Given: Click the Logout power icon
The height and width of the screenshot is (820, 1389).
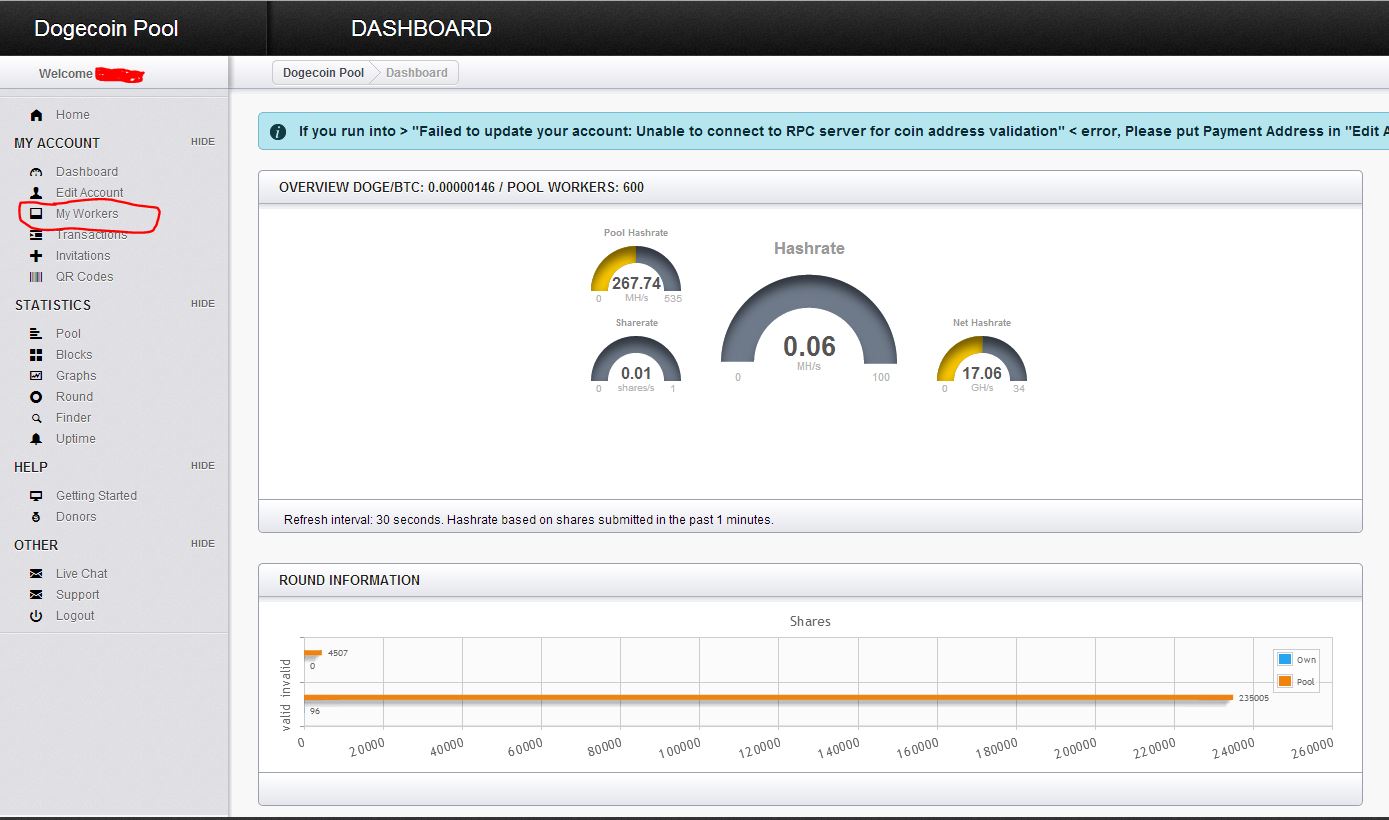Looking at the screenshot, I should (37, 616).
